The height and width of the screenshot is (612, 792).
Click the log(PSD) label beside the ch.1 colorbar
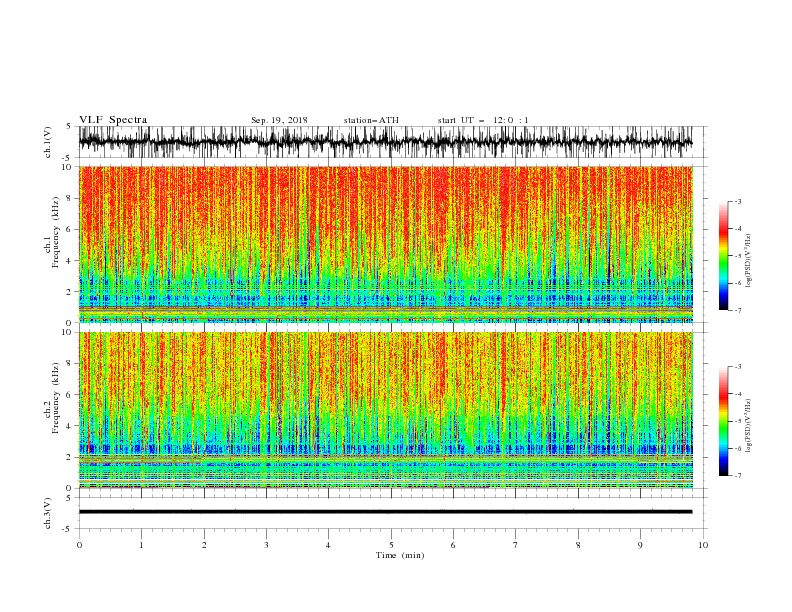tap(748, 261)
